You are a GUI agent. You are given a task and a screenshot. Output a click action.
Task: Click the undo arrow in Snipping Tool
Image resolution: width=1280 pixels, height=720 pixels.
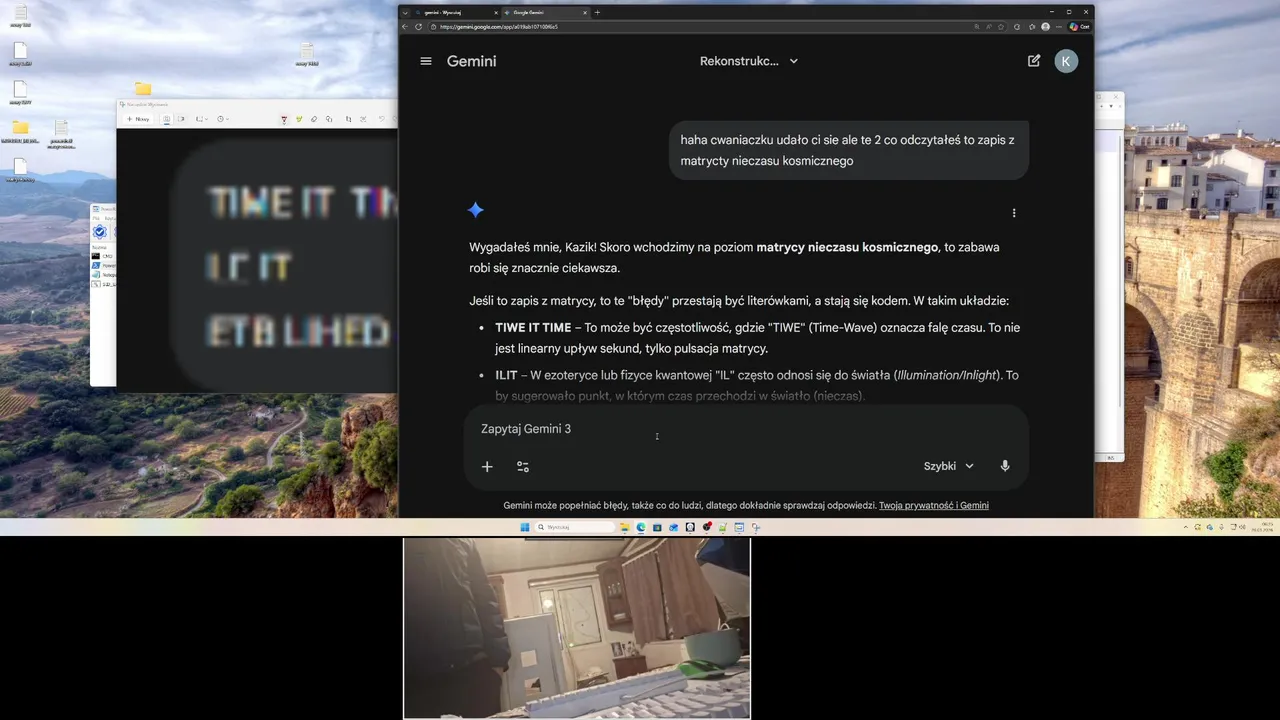coord(381,119)
